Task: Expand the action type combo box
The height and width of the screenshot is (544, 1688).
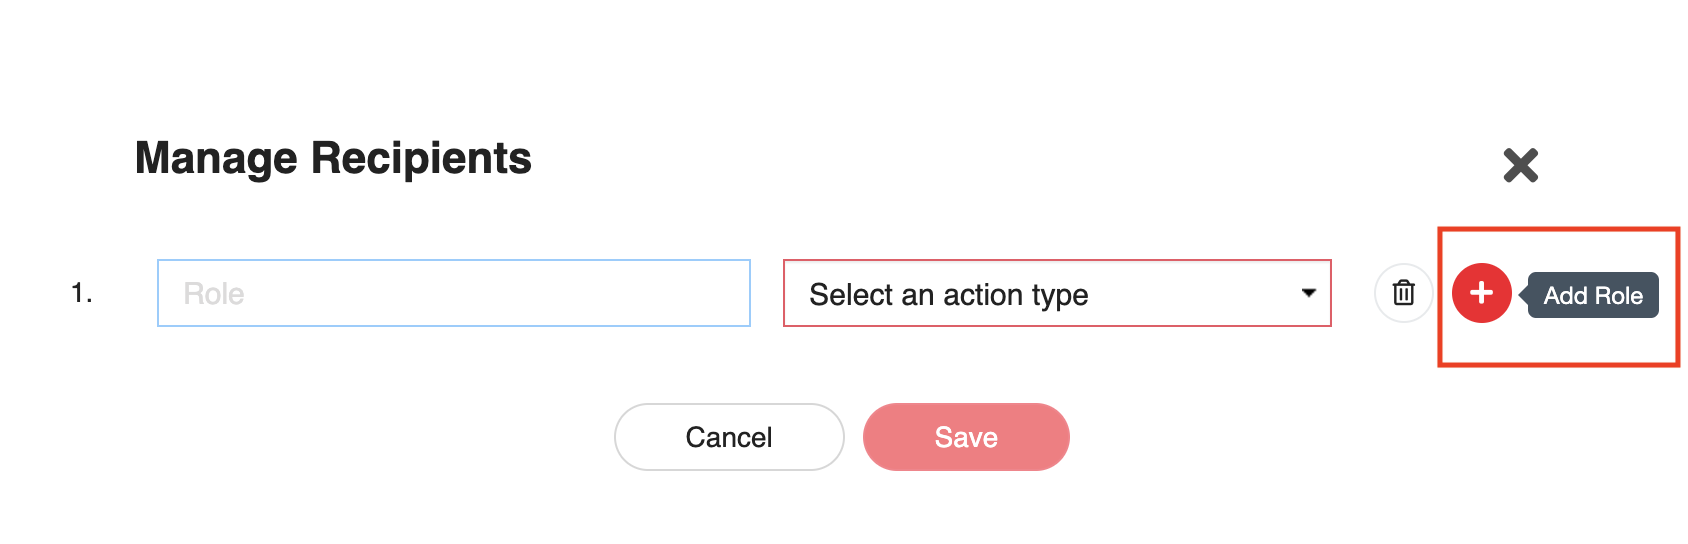Action: [1056, 293]
